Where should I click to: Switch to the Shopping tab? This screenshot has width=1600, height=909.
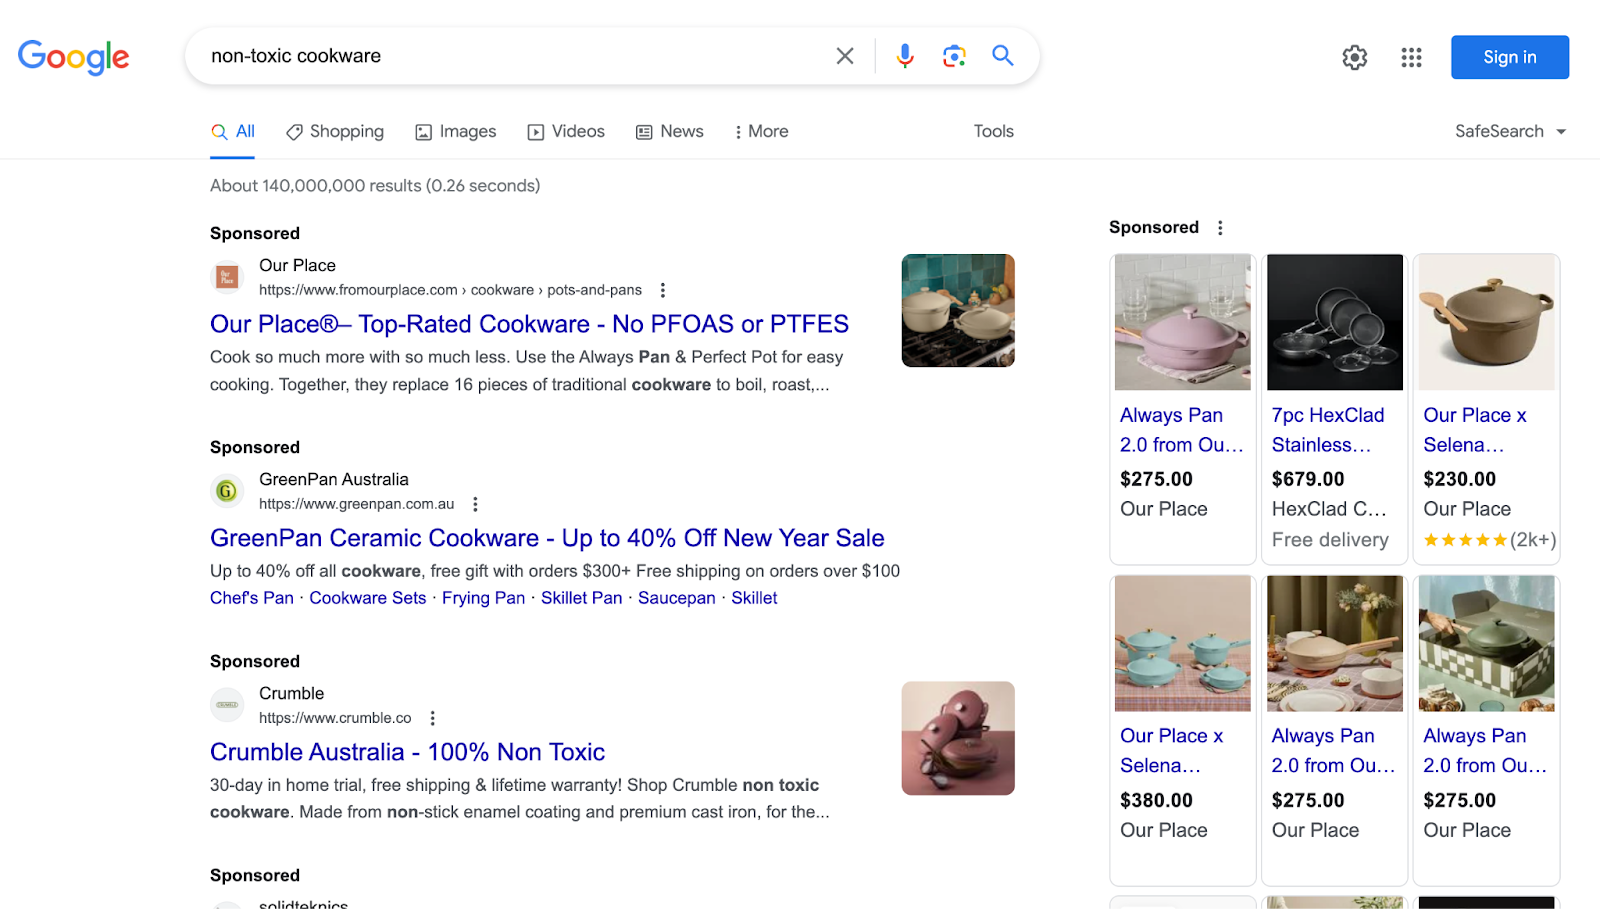click(335, 131)
